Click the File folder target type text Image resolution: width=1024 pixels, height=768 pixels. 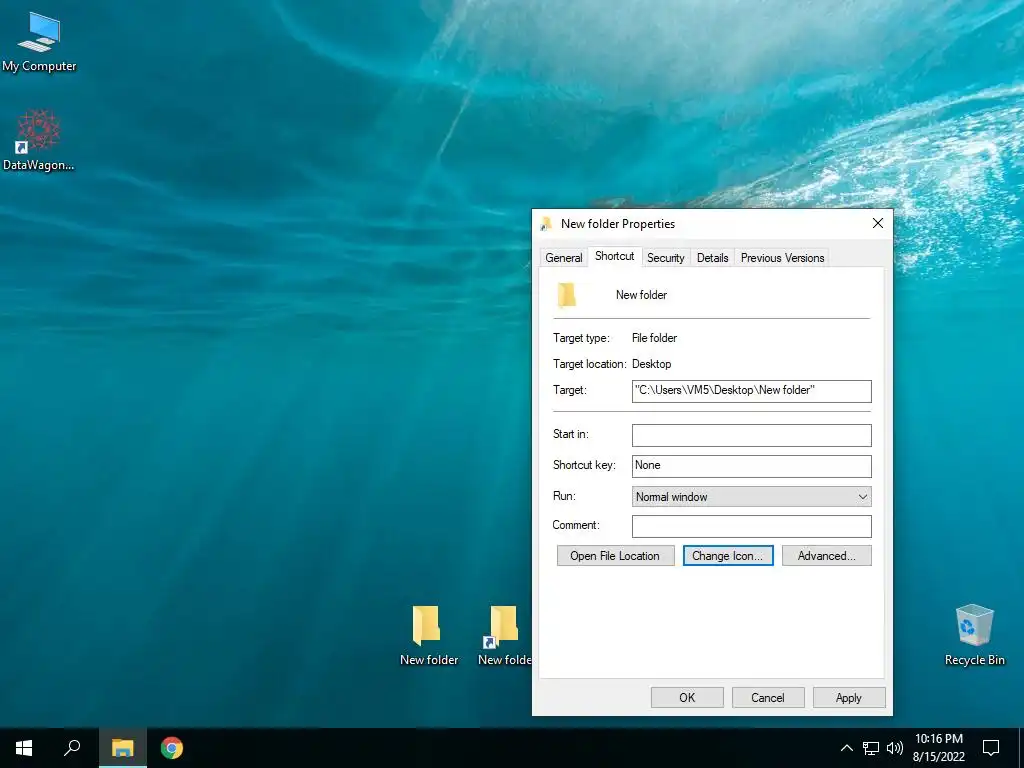pos(654,338)
